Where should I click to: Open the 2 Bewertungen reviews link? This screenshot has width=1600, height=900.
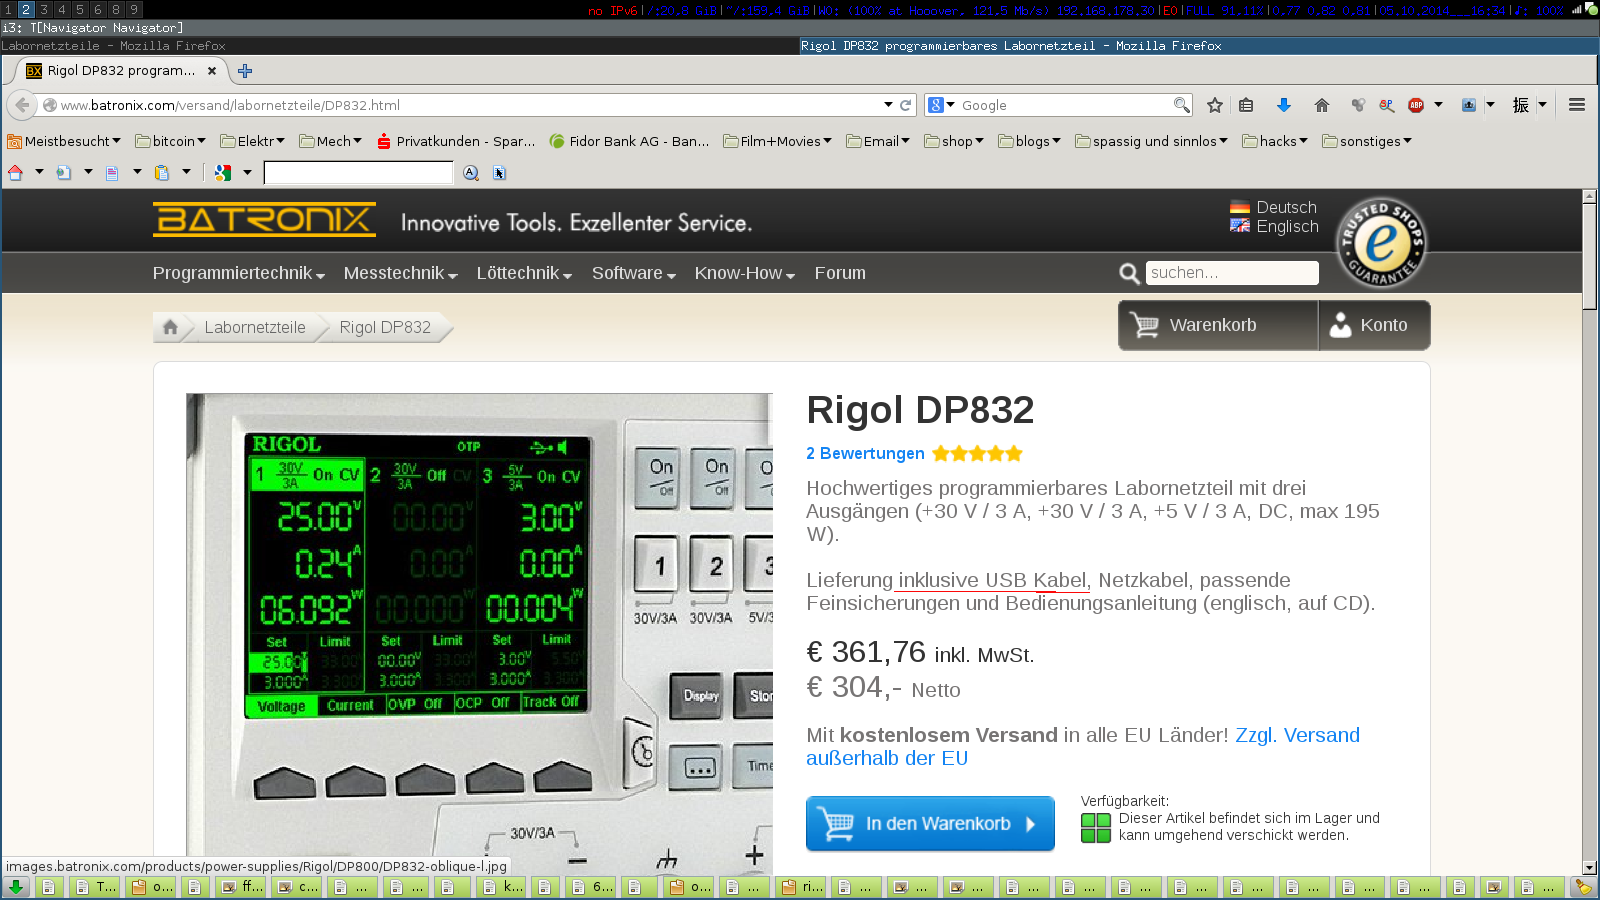click(865, 454)
